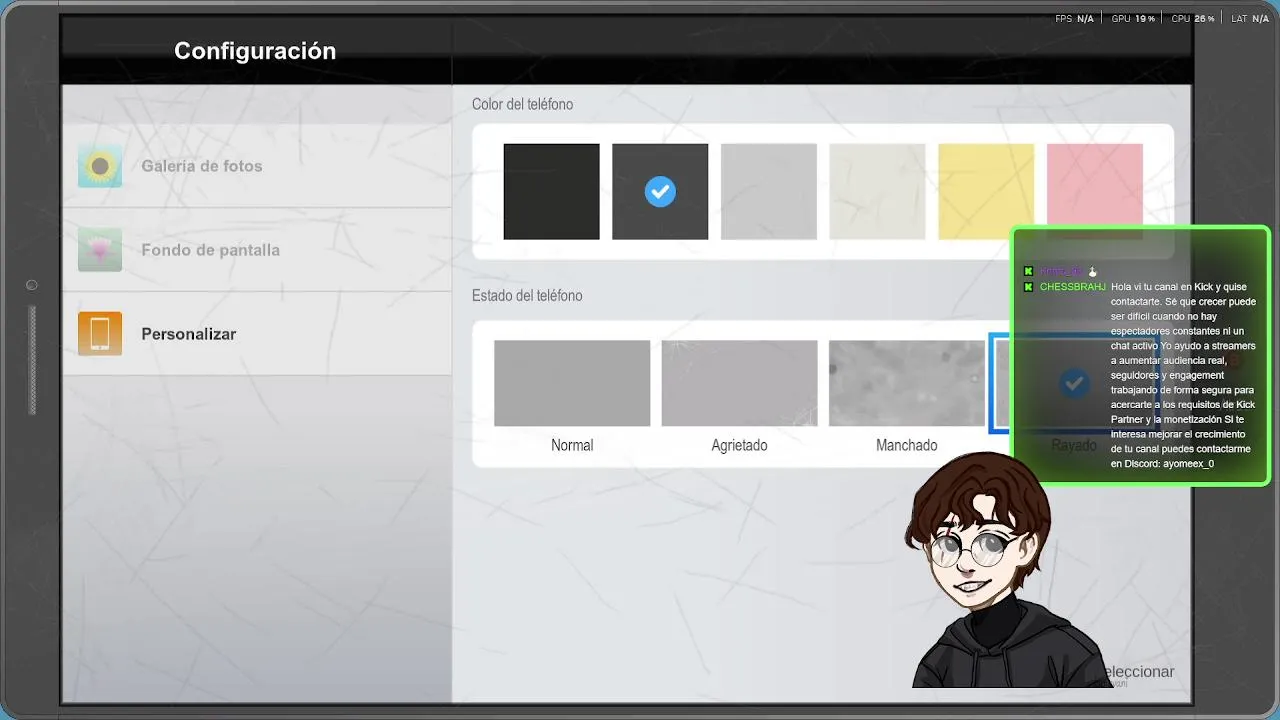Click the FPS N/A overlay stat
The width and height of the screenshot is (1280, 720).
coord(1075,19)
